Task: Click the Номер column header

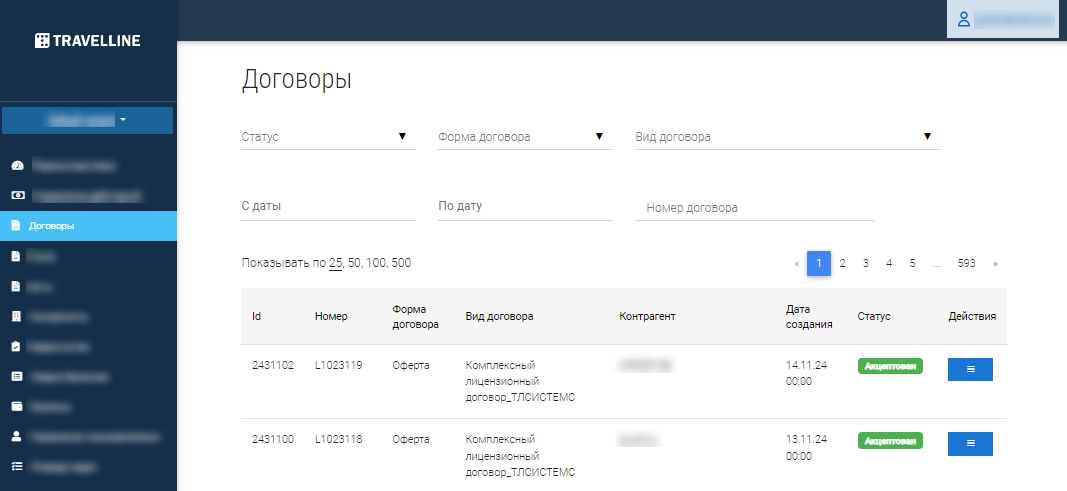Action: (x=331, y=316)
